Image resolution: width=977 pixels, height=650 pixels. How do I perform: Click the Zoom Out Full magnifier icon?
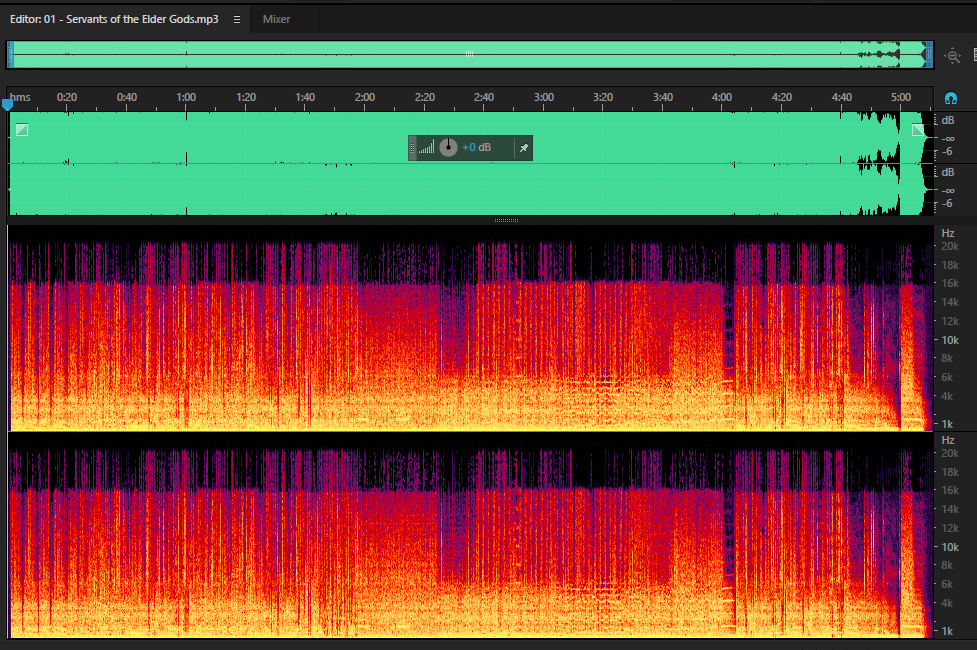(952, 55)
